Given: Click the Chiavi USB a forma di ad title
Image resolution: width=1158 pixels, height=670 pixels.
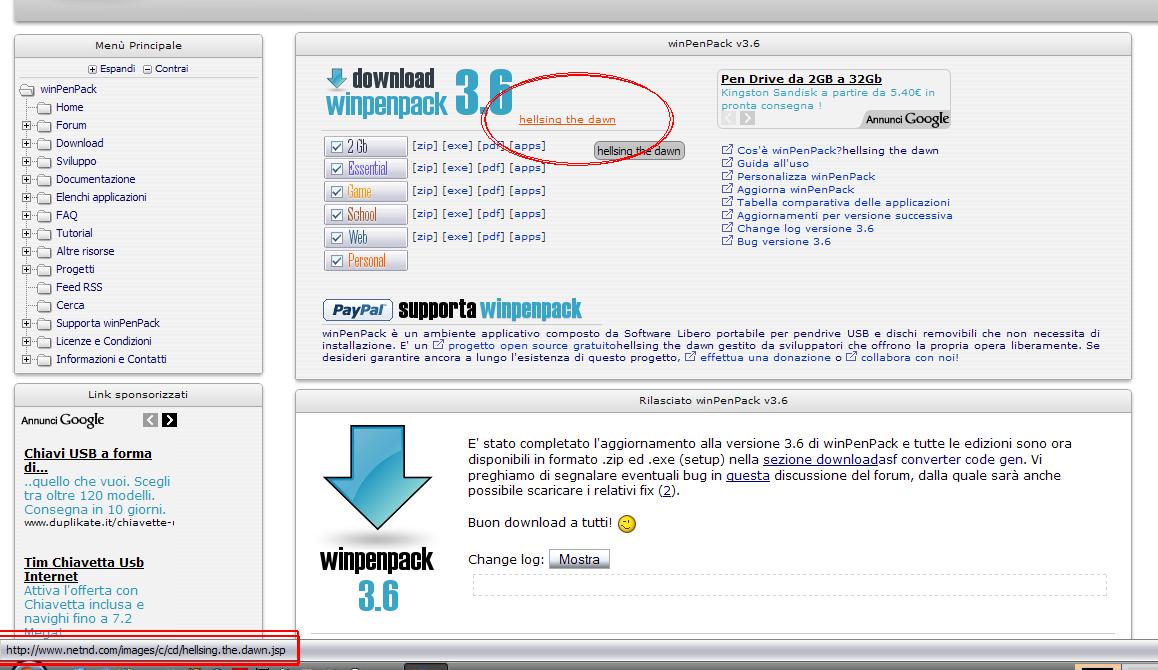Looking at the screenshot, I should tap(88, 460).
